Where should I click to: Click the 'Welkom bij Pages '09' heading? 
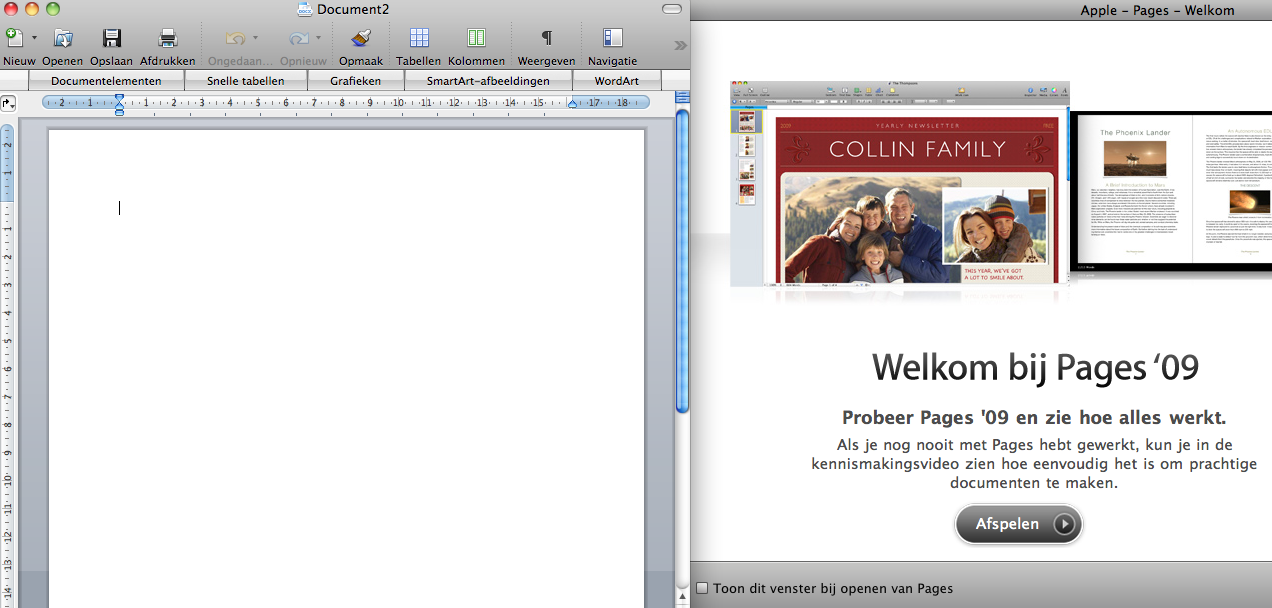(x=1035, y=368)
